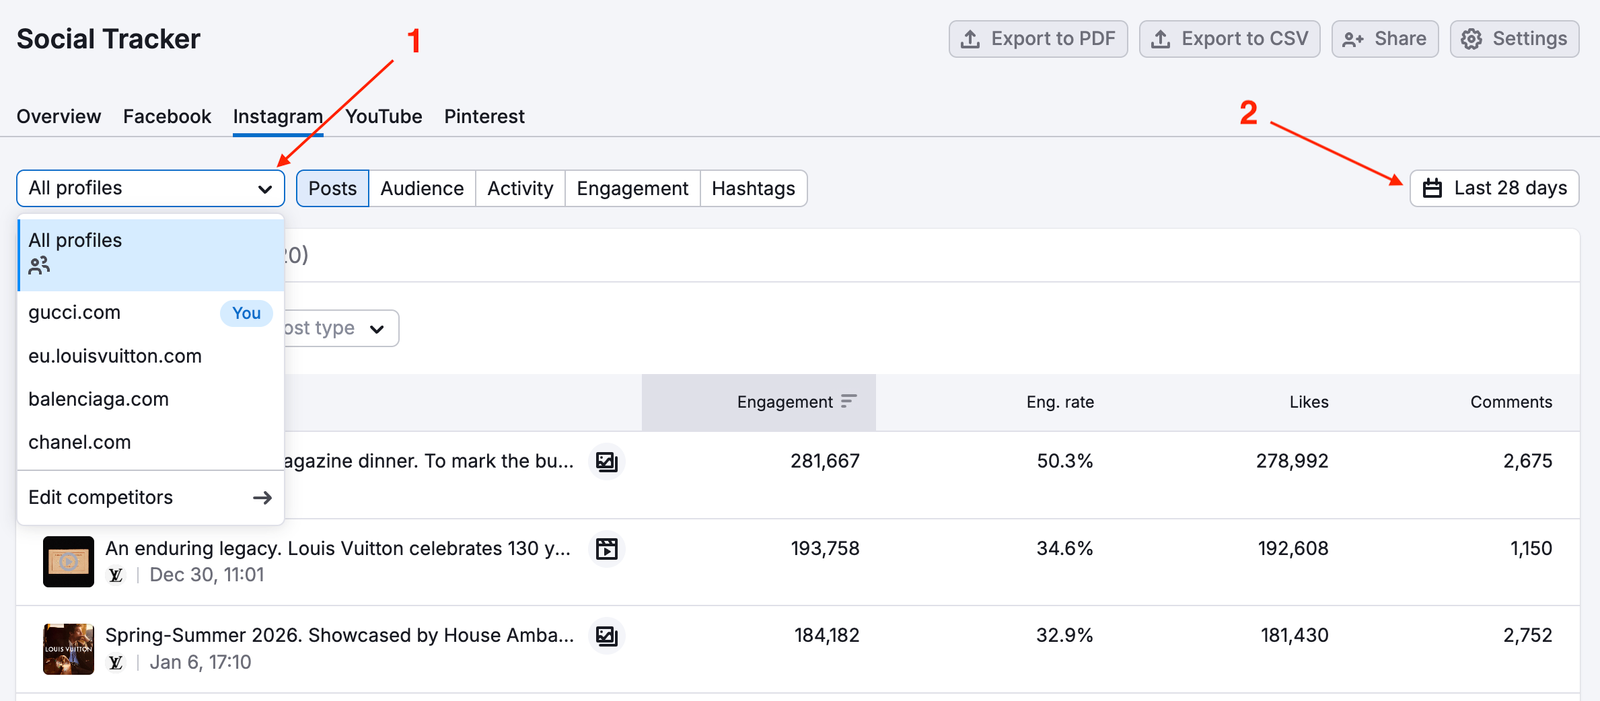
Task: Click the video reel icon for Louis Vuitton post
Action: [x=606, y=549]
